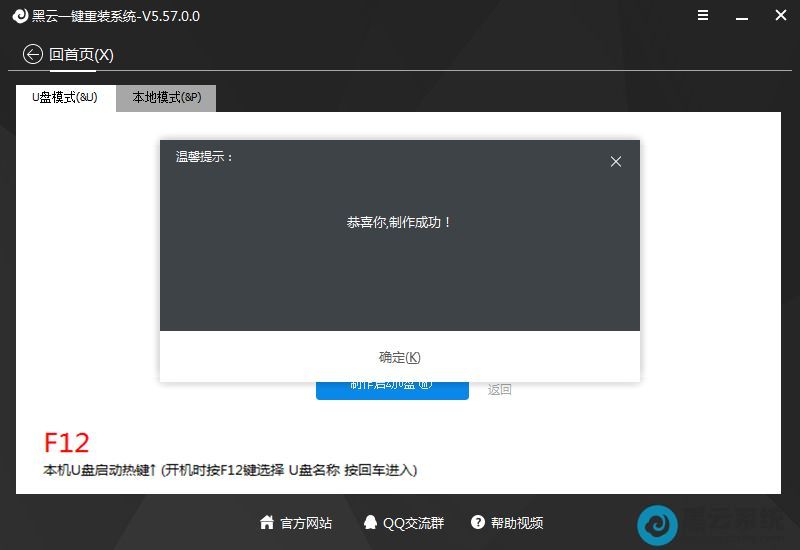This screenshot has height=550, width=800.
Task: Open the 官方网站 link text
Action: [x=306, y=522]
